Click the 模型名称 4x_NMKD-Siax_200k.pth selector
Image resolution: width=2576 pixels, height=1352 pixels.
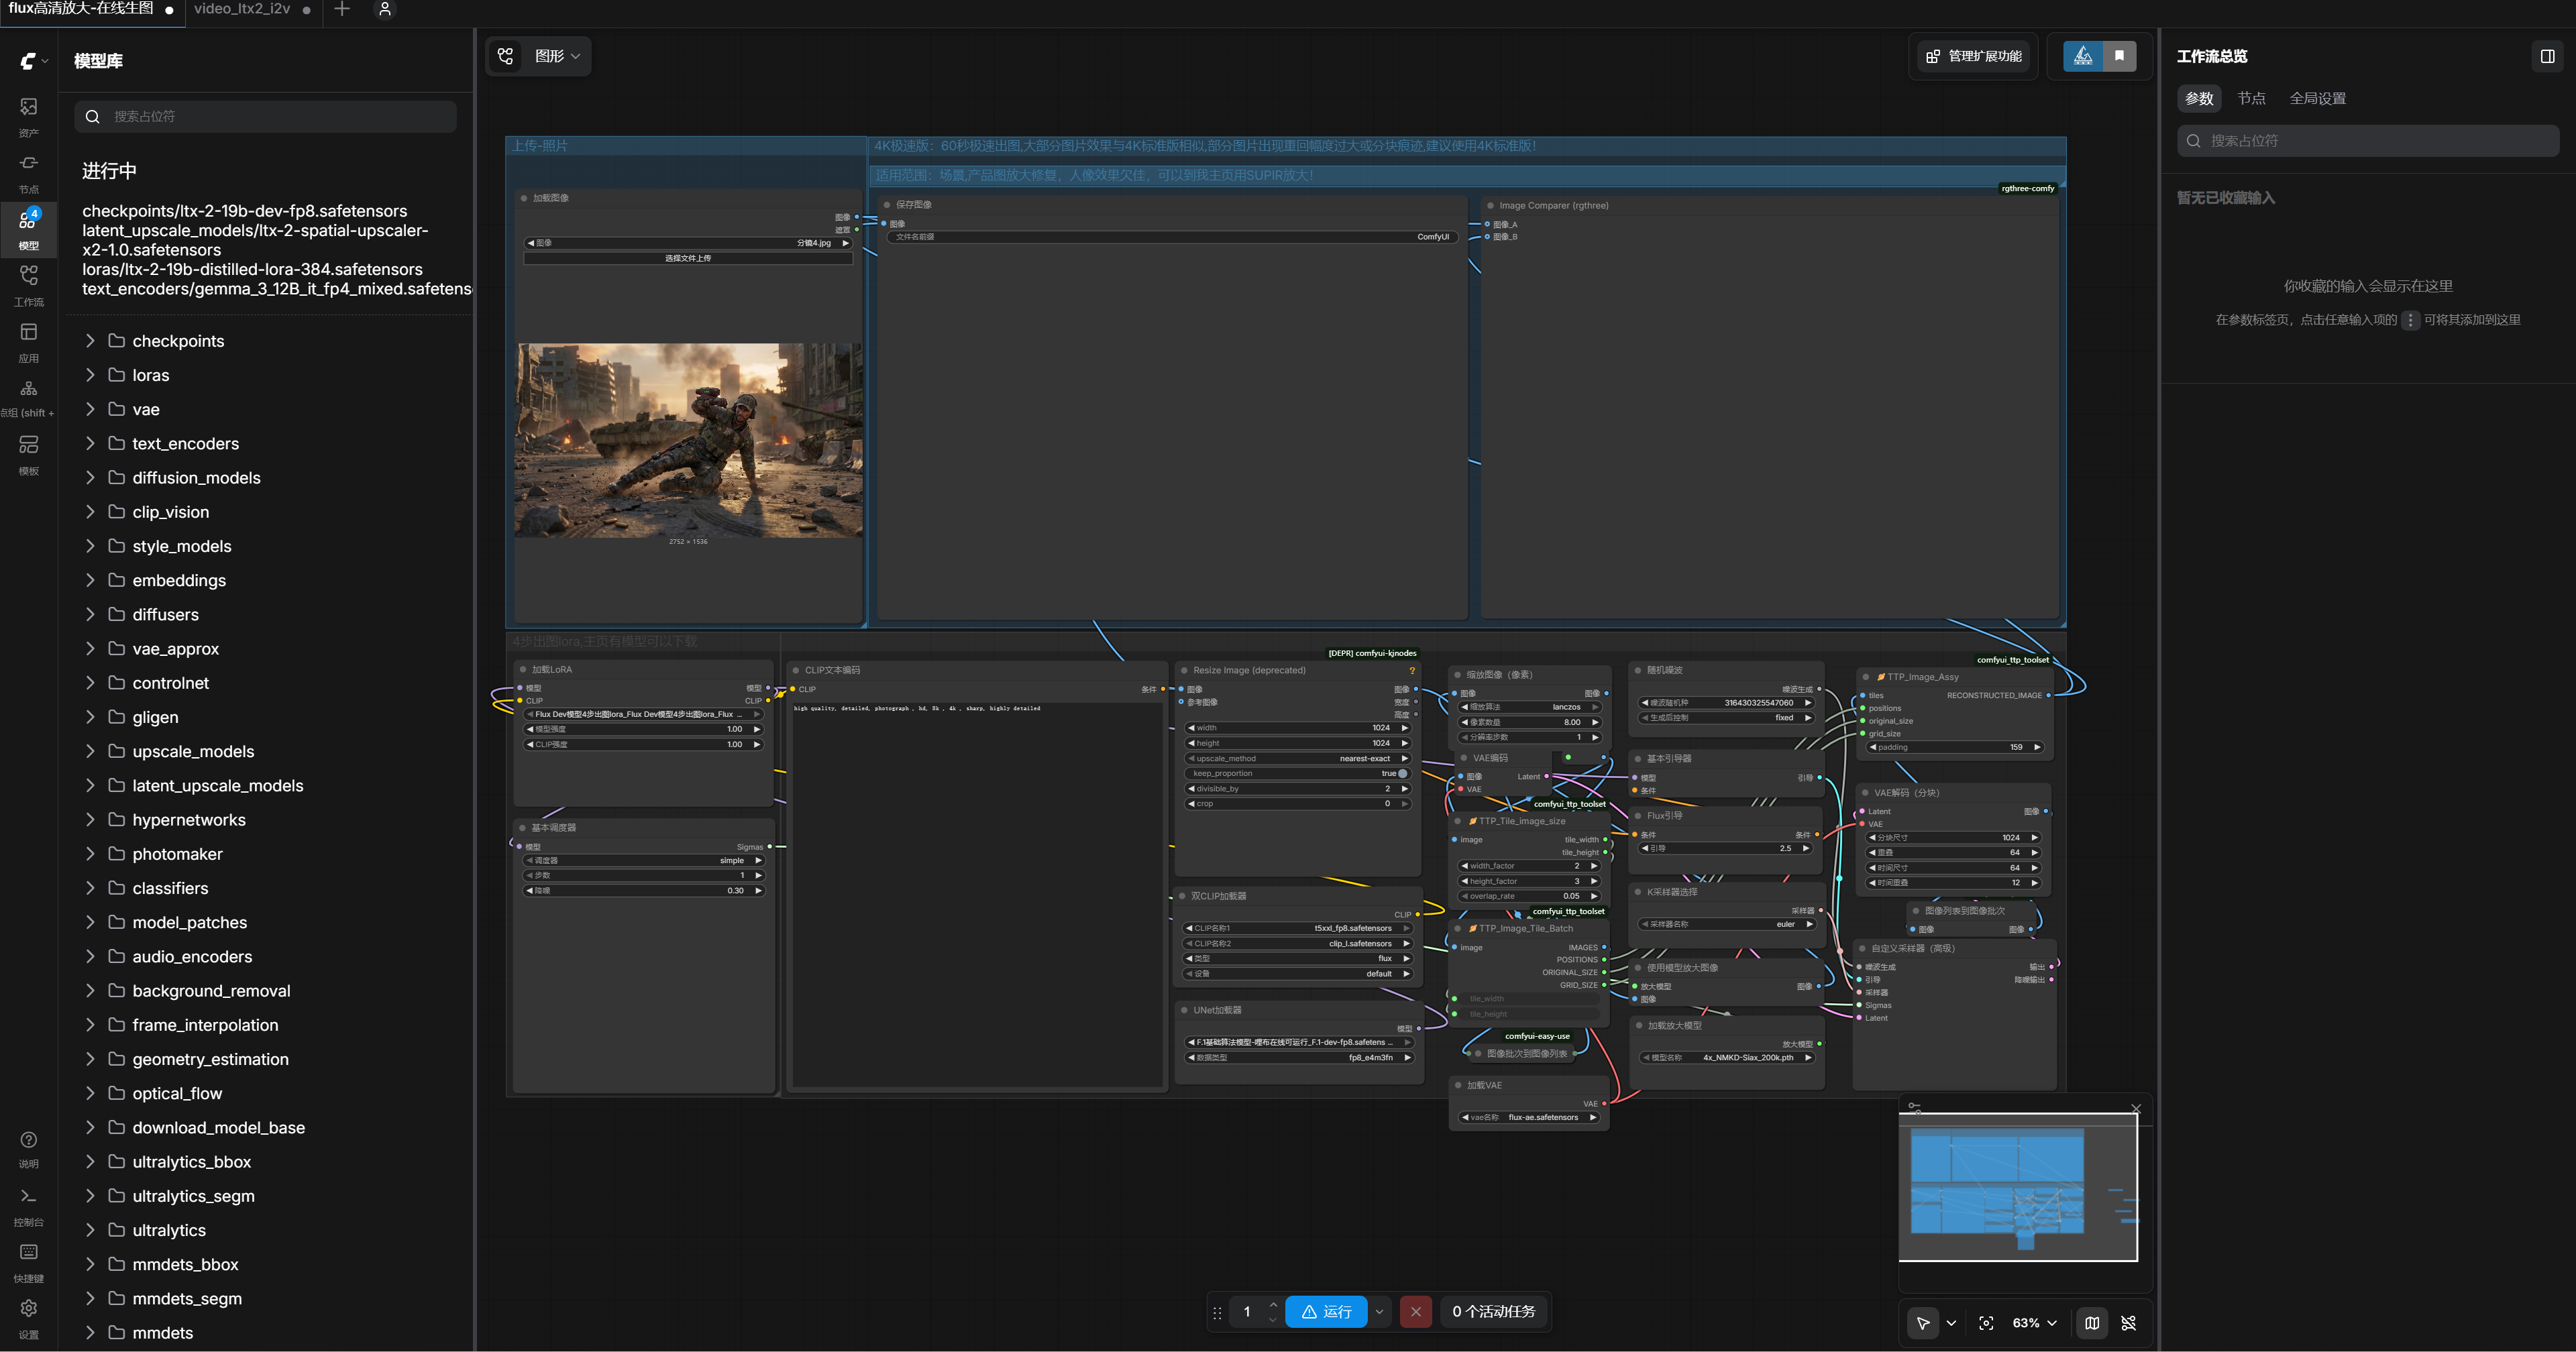coord(1727,1057)
